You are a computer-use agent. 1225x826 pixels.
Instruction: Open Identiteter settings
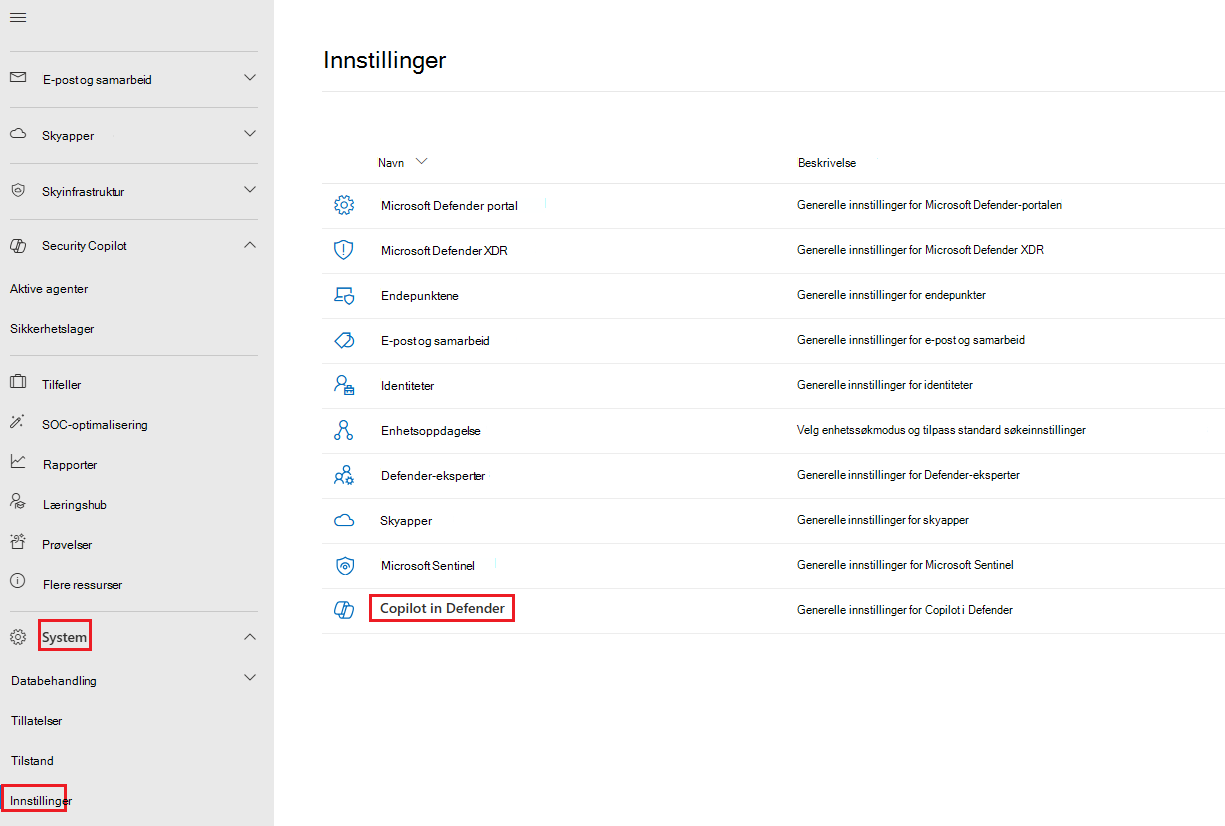[x=407, y=386]
